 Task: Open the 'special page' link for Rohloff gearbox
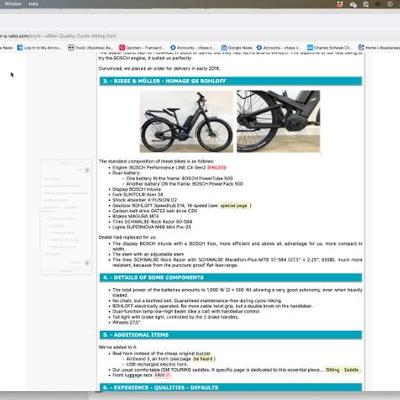[234, 206]
